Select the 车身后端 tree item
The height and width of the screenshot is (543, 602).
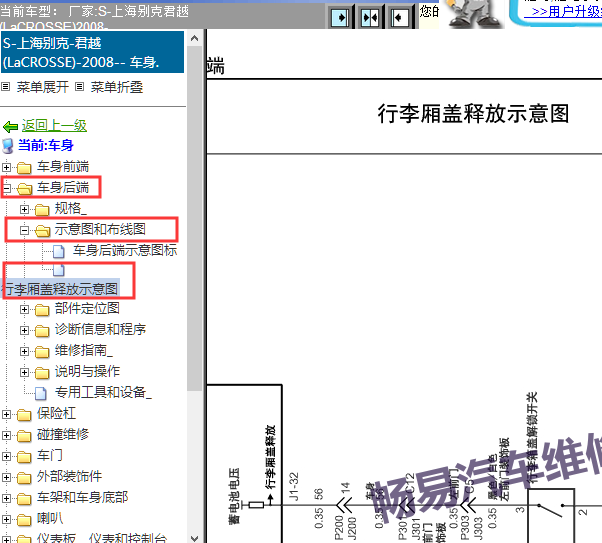click(63, 187)
